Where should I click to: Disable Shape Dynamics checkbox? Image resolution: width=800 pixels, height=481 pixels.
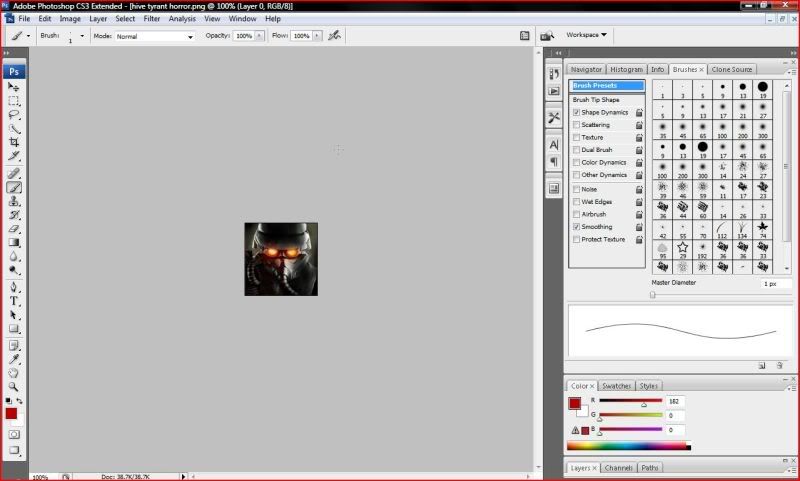coord(577,112)
